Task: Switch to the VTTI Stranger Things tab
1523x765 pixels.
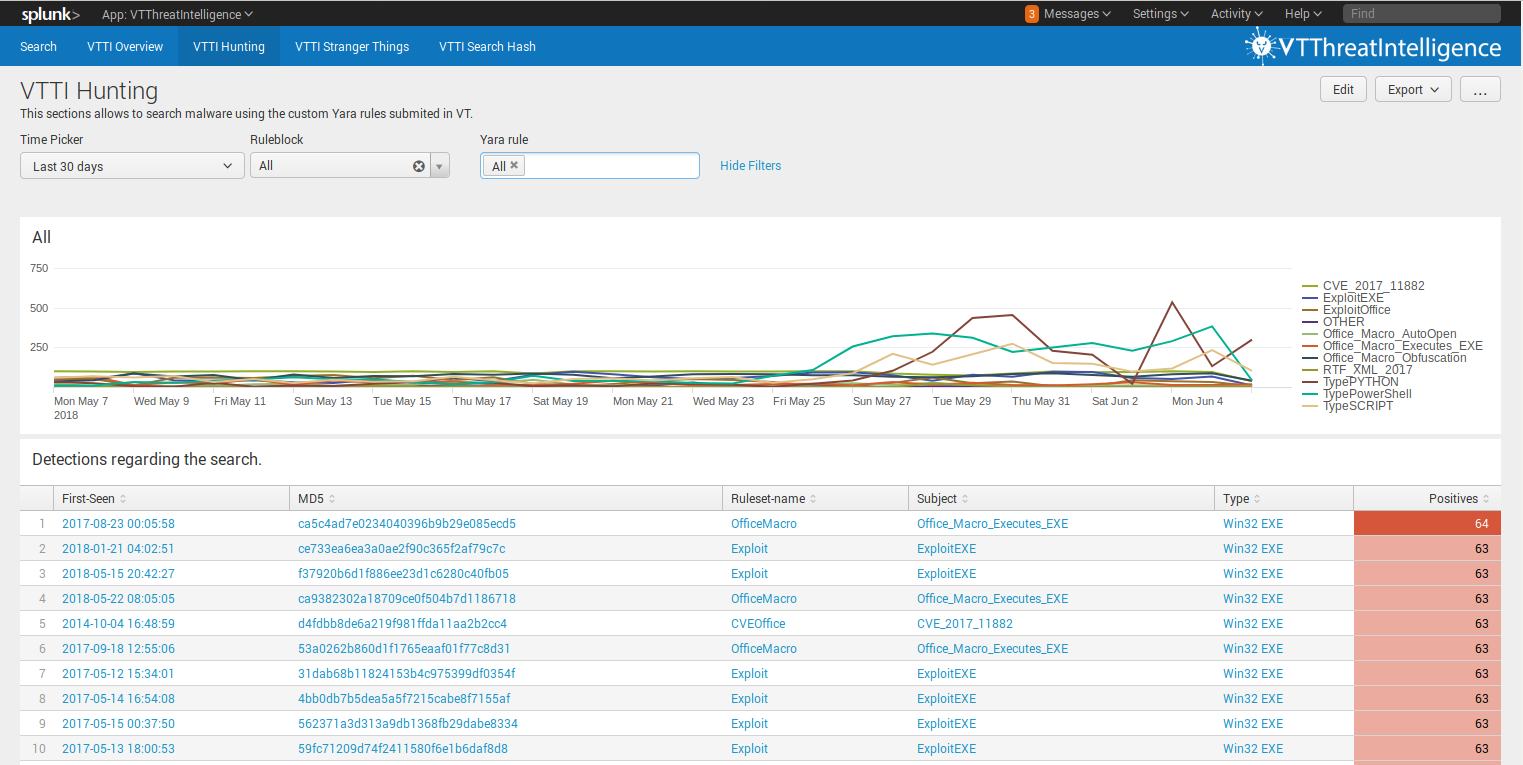Action: pyautogui.click(x=351, y=47)
